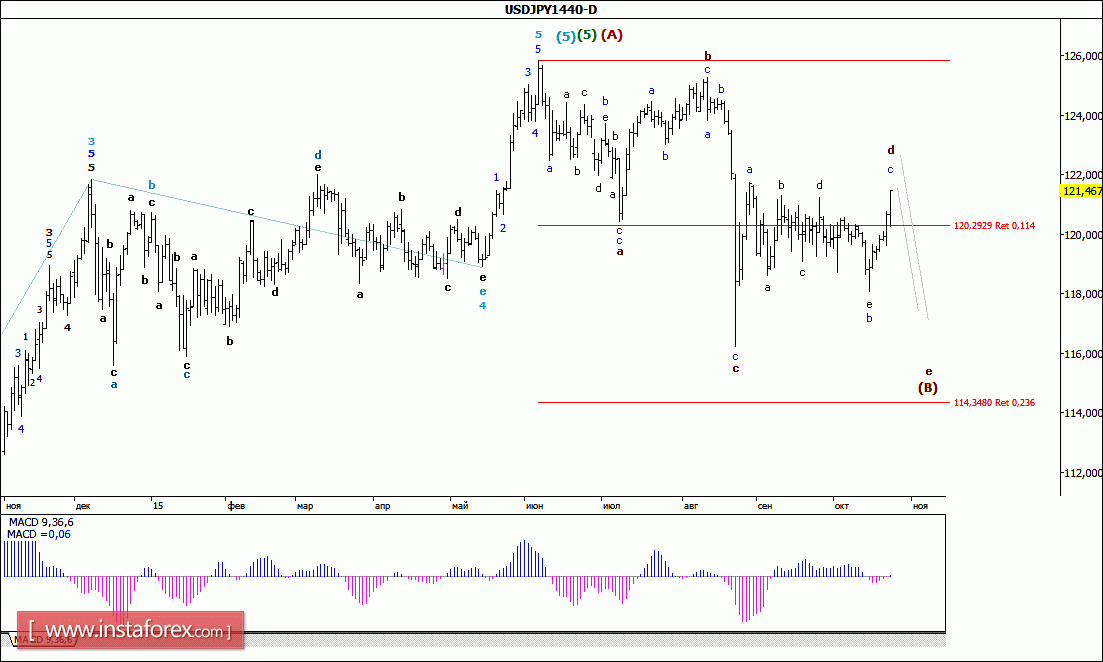
Task: Click the 'MACD =0,06' value readout
Action: click(x=39, y=535)
